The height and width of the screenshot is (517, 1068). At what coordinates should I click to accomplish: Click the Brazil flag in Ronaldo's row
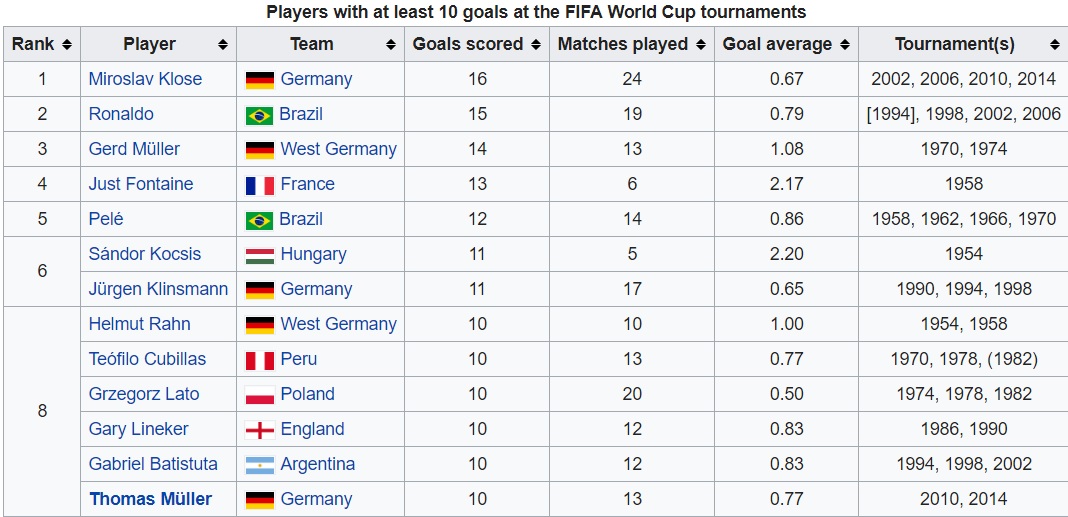click(259, 115)
